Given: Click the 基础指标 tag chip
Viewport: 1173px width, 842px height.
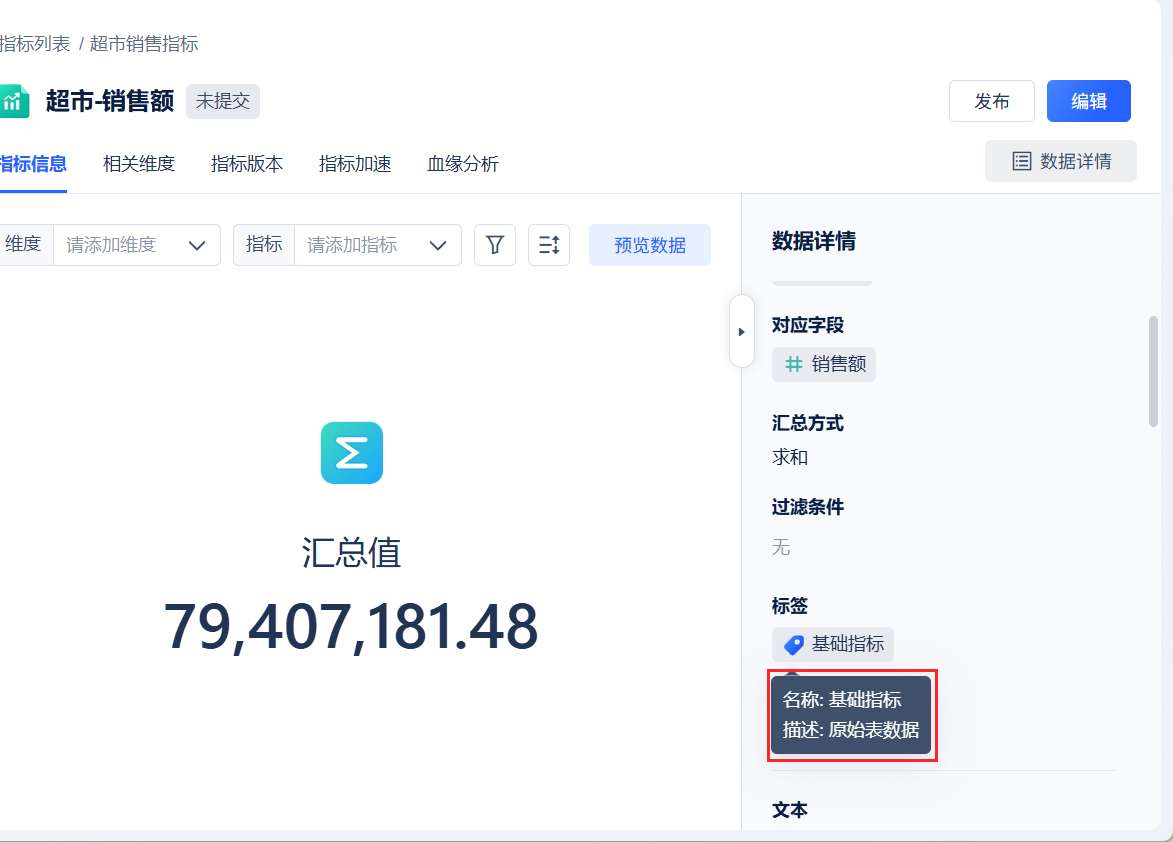Looking at the screenshot, I should coord(833,644).
